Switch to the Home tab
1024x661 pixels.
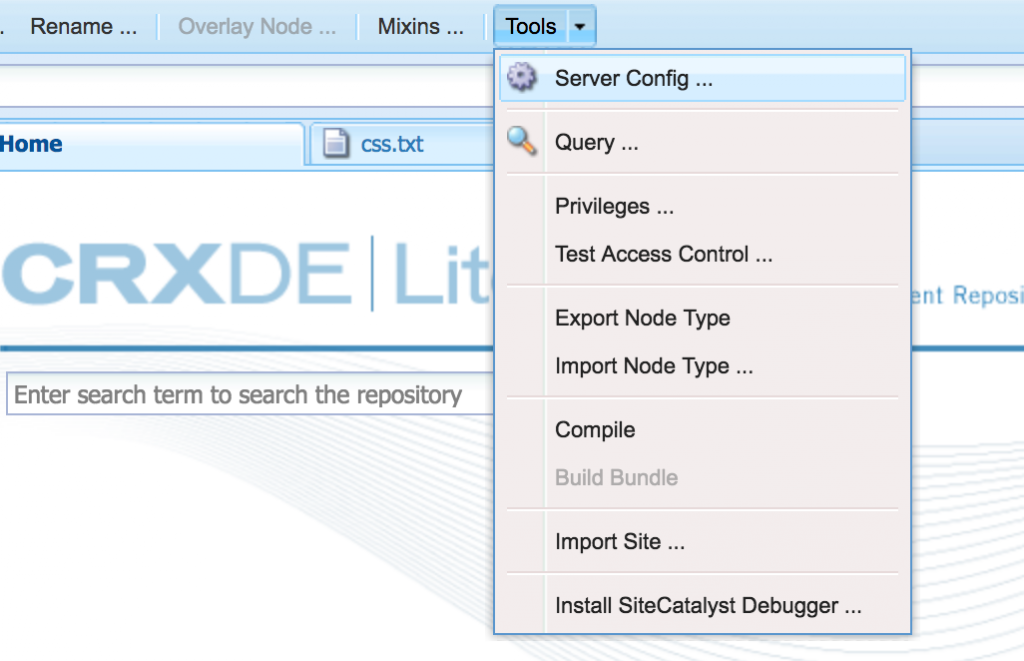click(x=34, y=143)
